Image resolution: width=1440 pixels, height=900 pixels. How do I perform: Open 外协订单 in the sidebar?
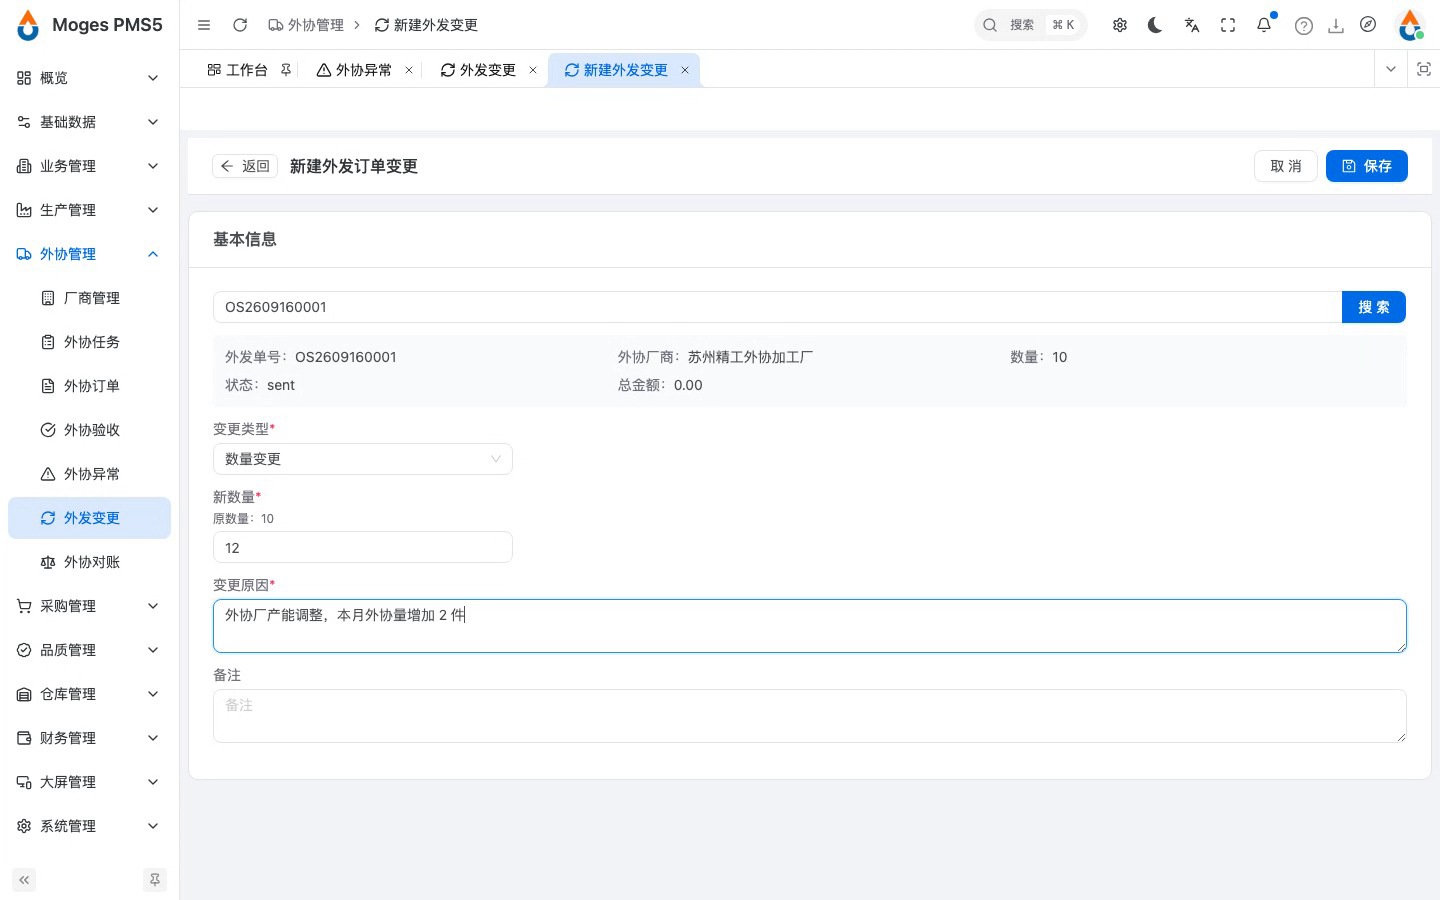click(x=89, y=386)
